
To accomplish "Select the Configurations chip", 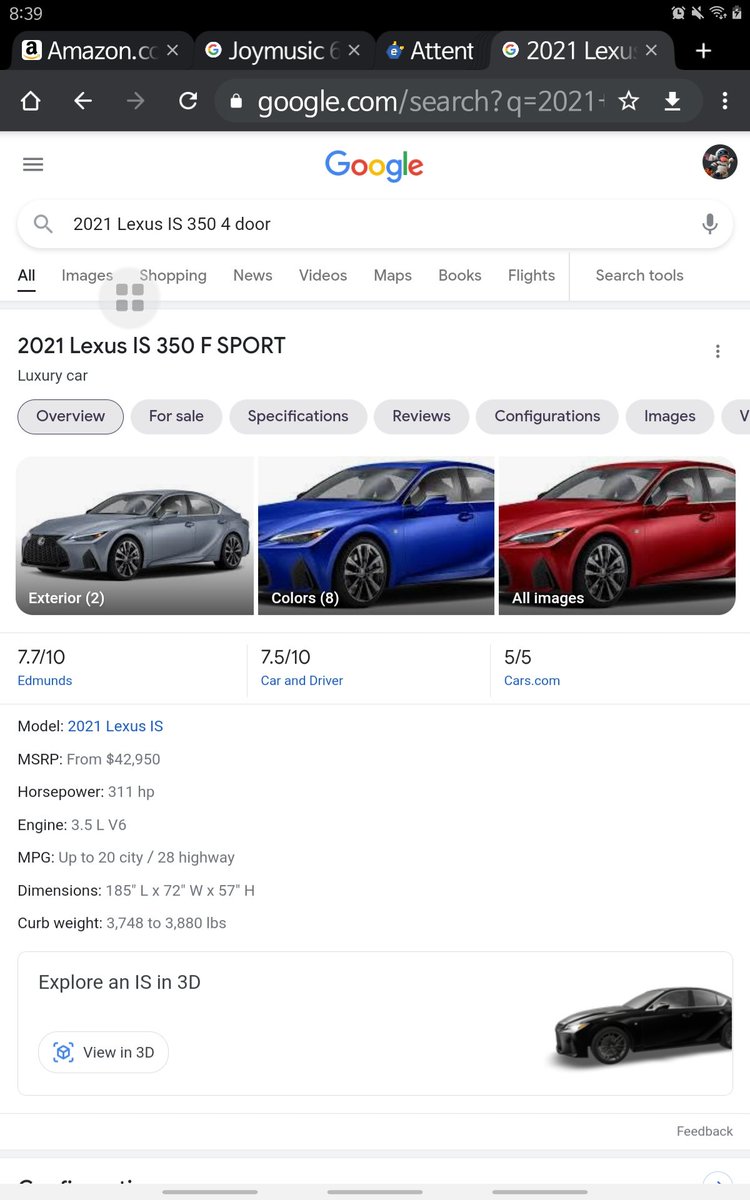I will tap(547, 416).
